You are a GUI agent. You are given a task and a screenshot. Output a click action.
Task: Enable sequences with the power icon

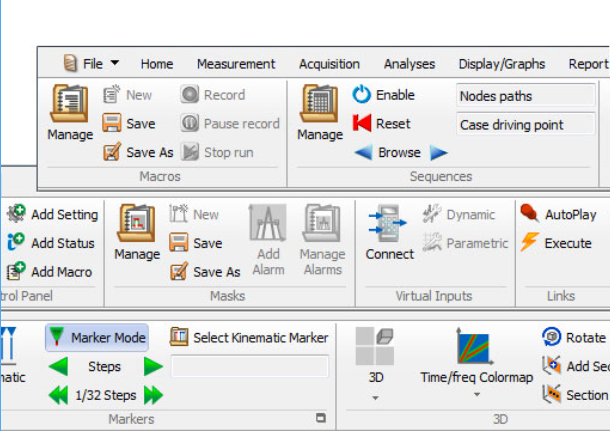tap(384, 95)
